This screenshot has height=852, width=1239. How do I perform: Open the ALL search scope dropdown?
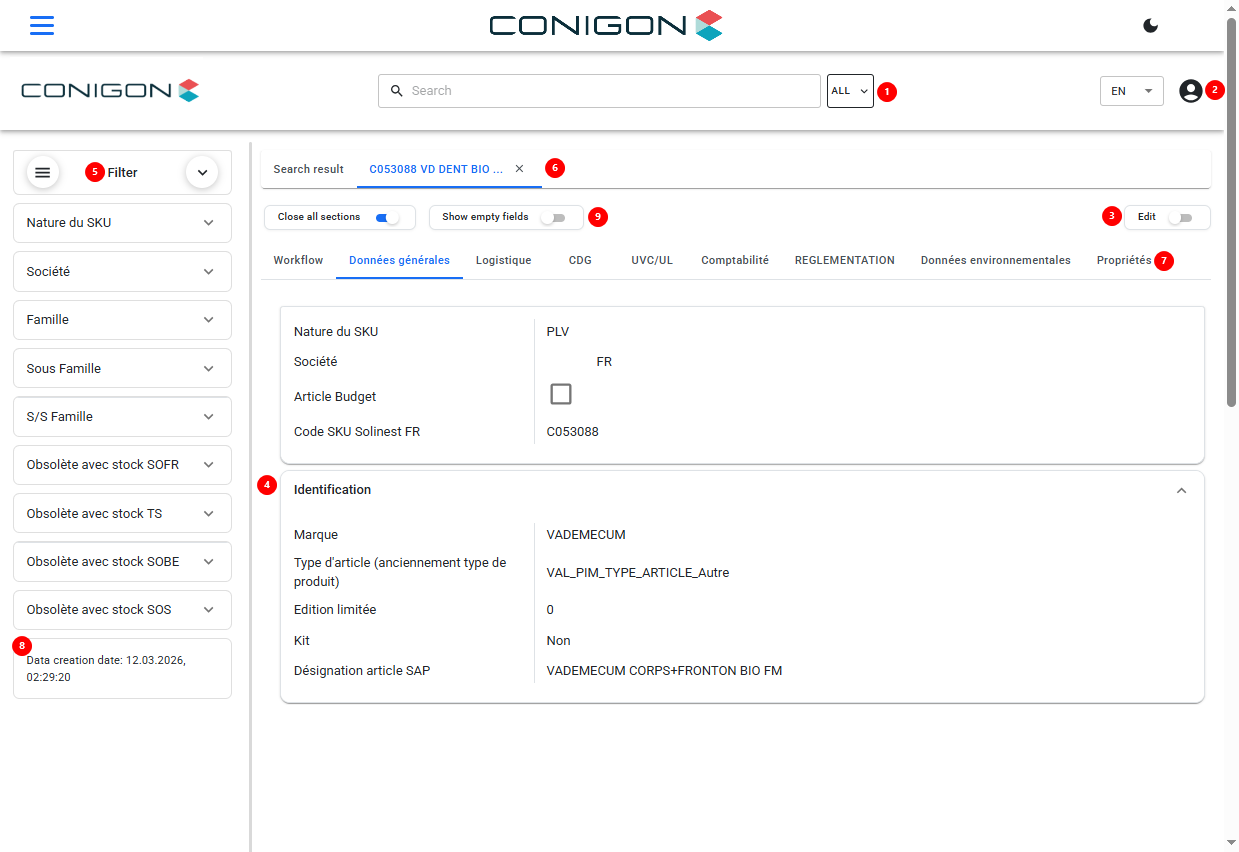(x=850, y=91)
